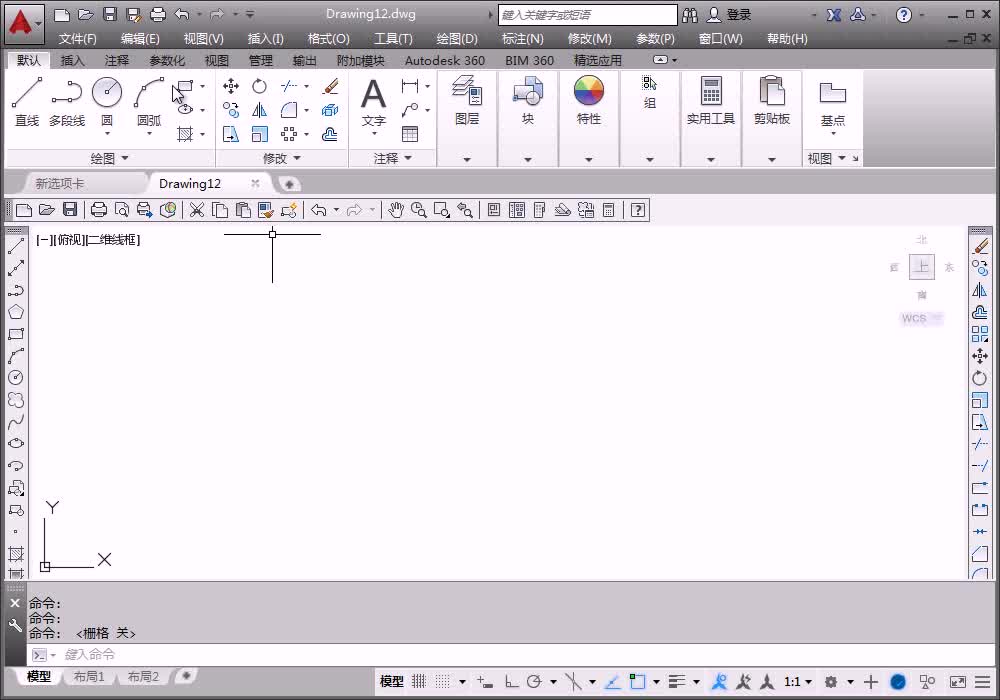Open the 修改(M) menu

589,39
